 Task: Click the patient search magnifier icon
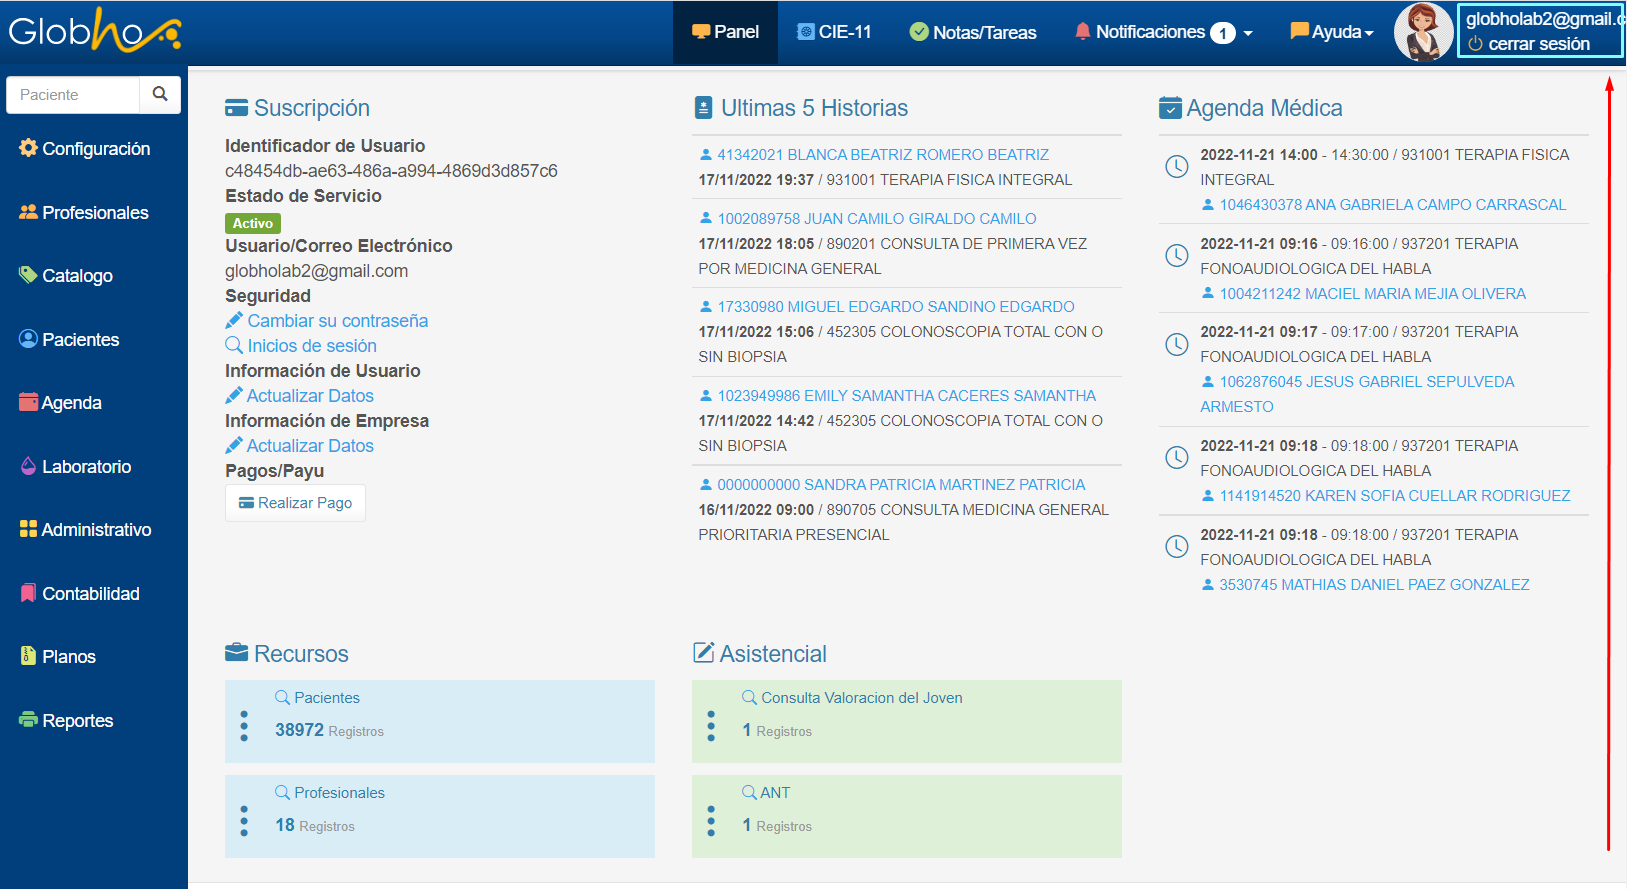click(160, 94)
